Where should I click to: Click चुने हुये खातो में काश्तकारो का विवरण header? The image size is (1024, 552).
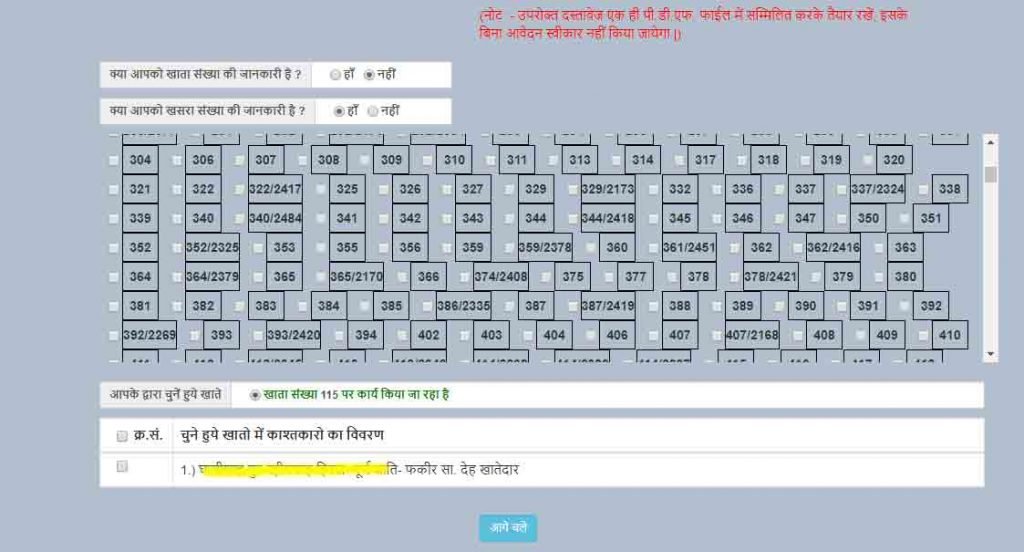pyautogui.click(x=282, y=435)
